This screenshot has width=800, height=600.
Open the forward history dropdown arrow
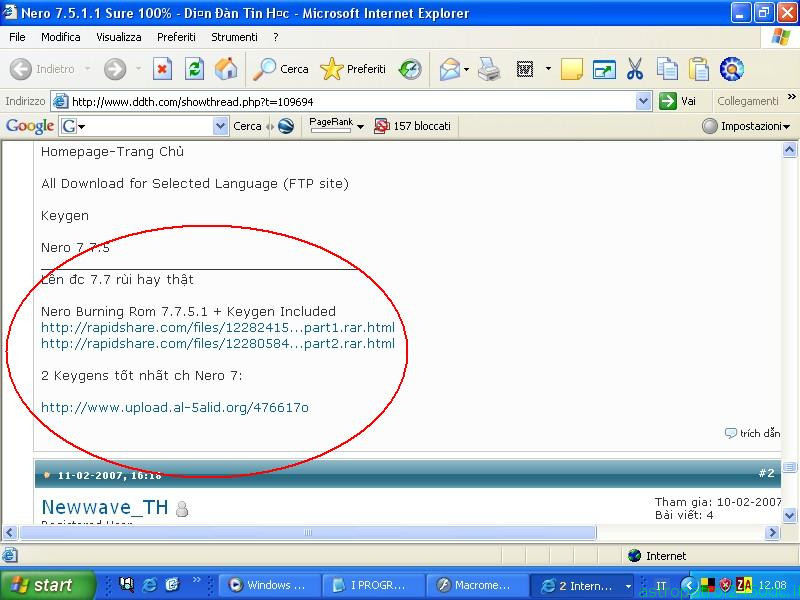pyautogui.click(x=138, y=69)
